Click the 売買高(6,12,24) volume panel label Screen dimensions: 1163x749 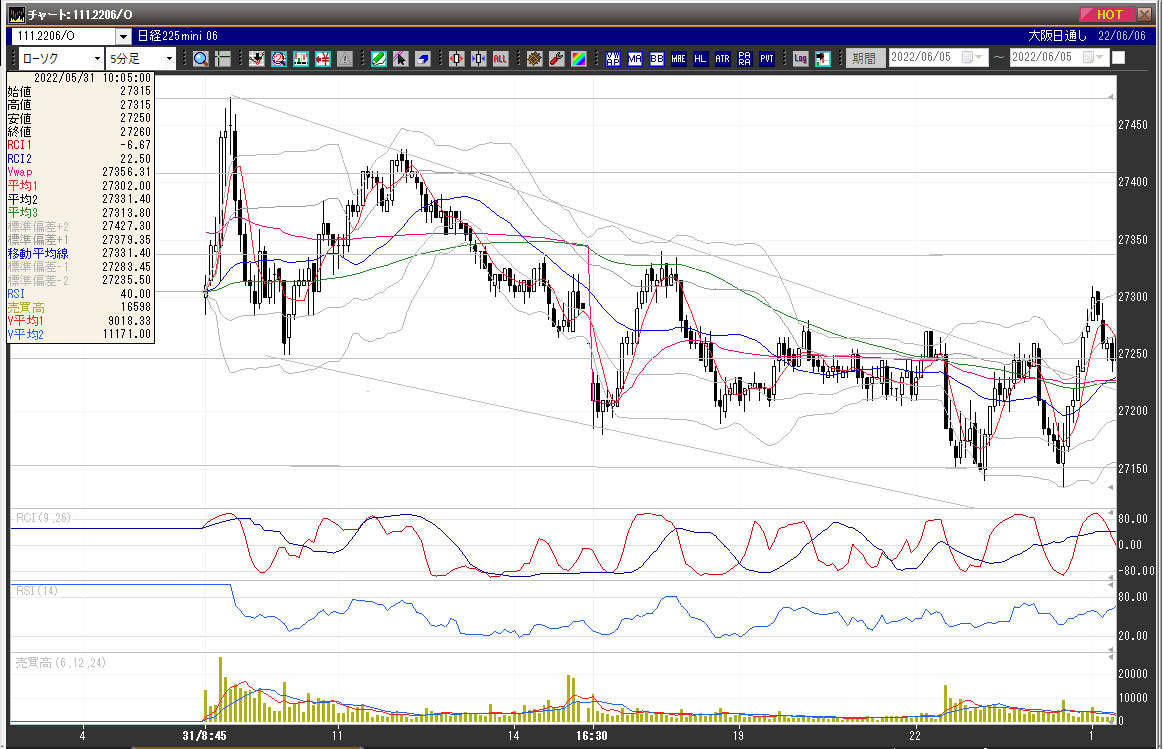pos(61,663)
